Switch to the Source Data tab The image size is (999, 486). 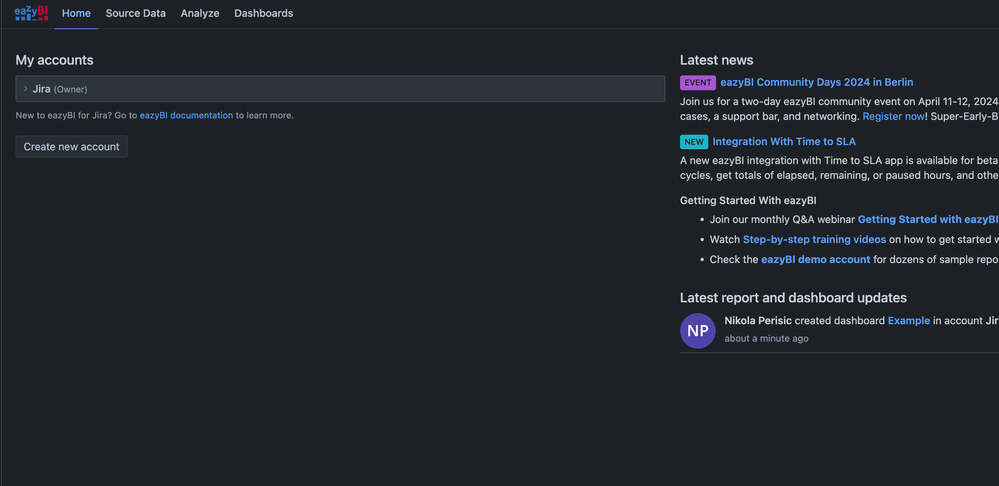[136, 13]
